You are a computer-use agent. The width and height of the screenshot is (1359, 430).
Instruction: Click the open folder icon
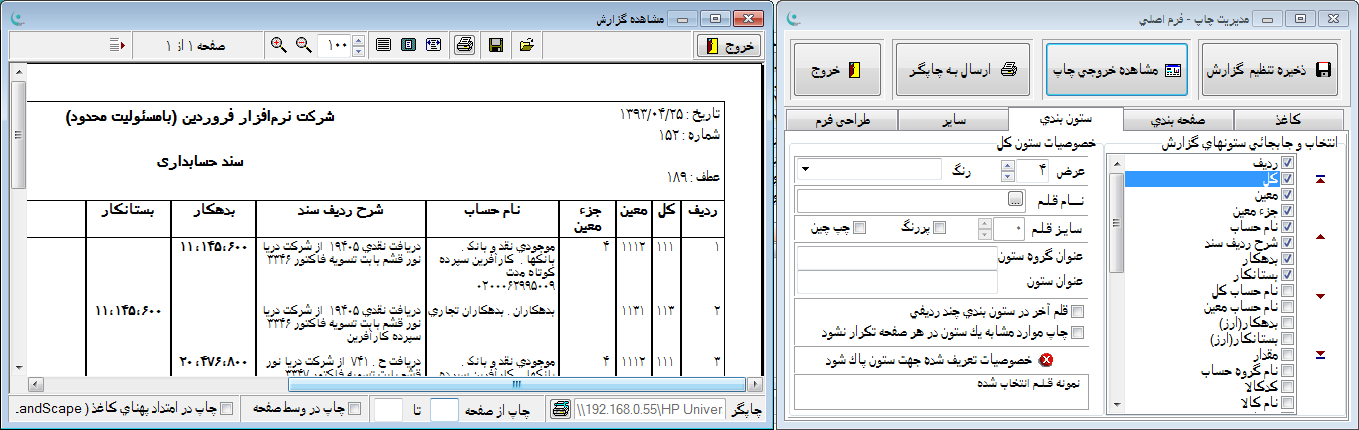coord(527,45)
